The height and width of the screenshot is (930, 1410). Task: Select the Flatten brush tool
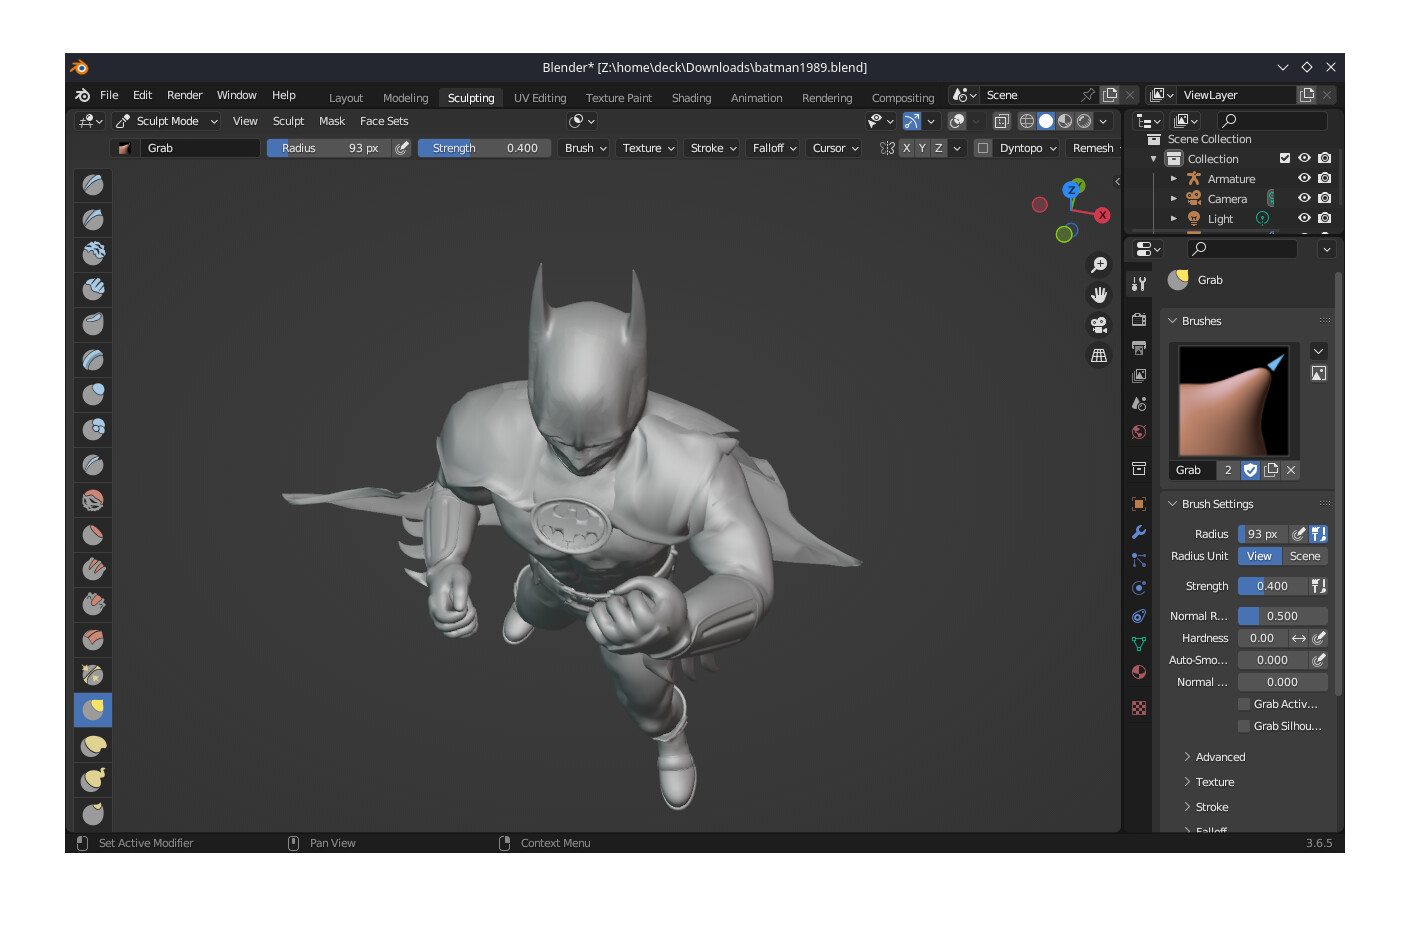[x=93, y=534]
